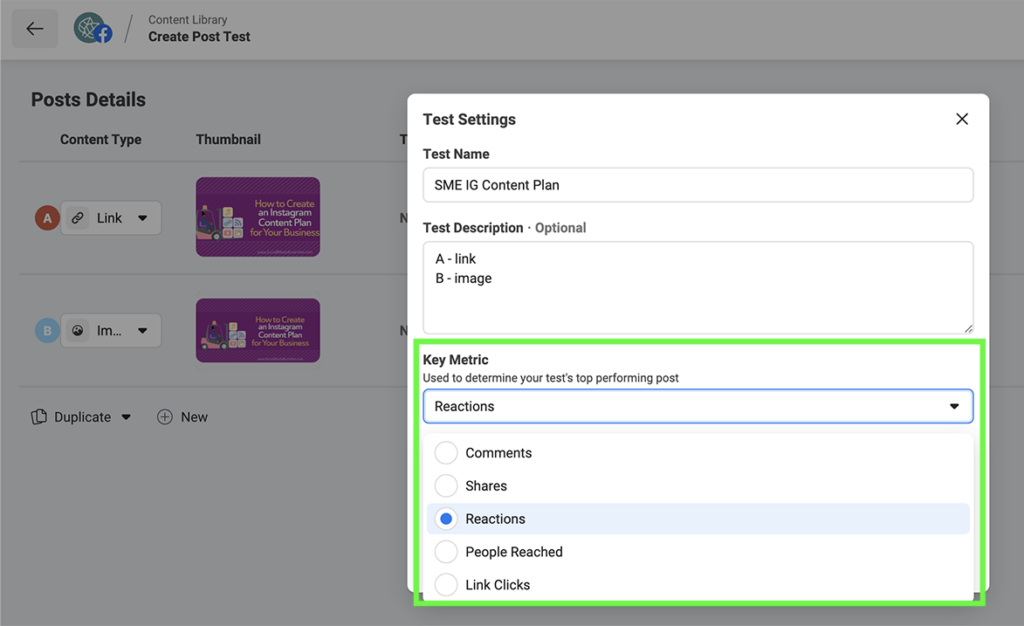Select the blue B variant badge
Viewport: 1024px width, 626px height.
[x=47, y=330]
